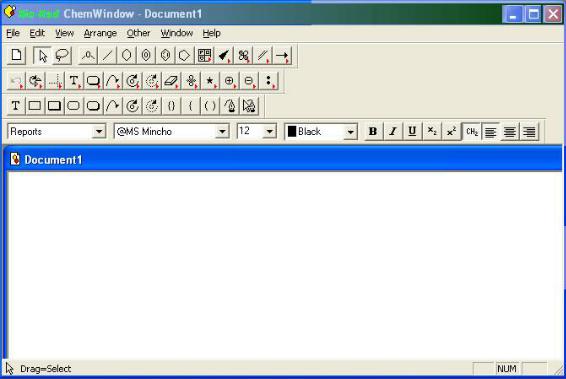Select the curly braces pair {} tool
Screen dimensions: 566x379
[x=171, y=106]
